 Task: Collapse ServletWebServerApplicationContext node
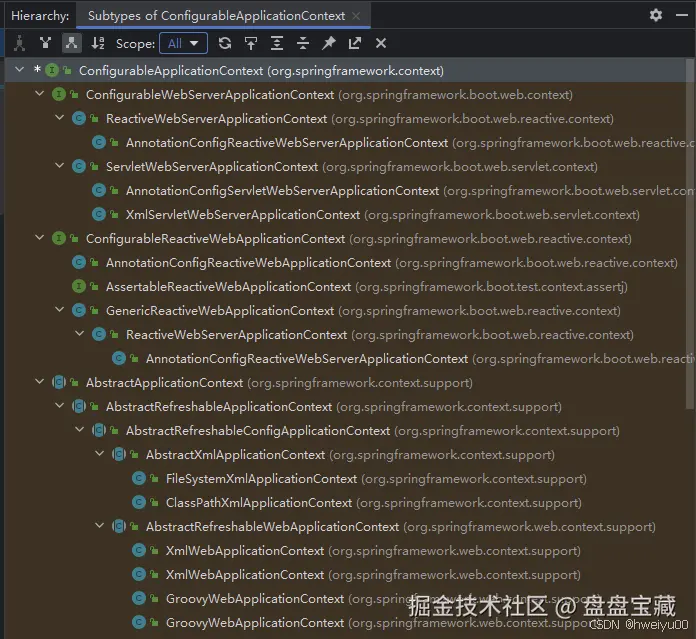pyautogui.click(x=59, y=166)
